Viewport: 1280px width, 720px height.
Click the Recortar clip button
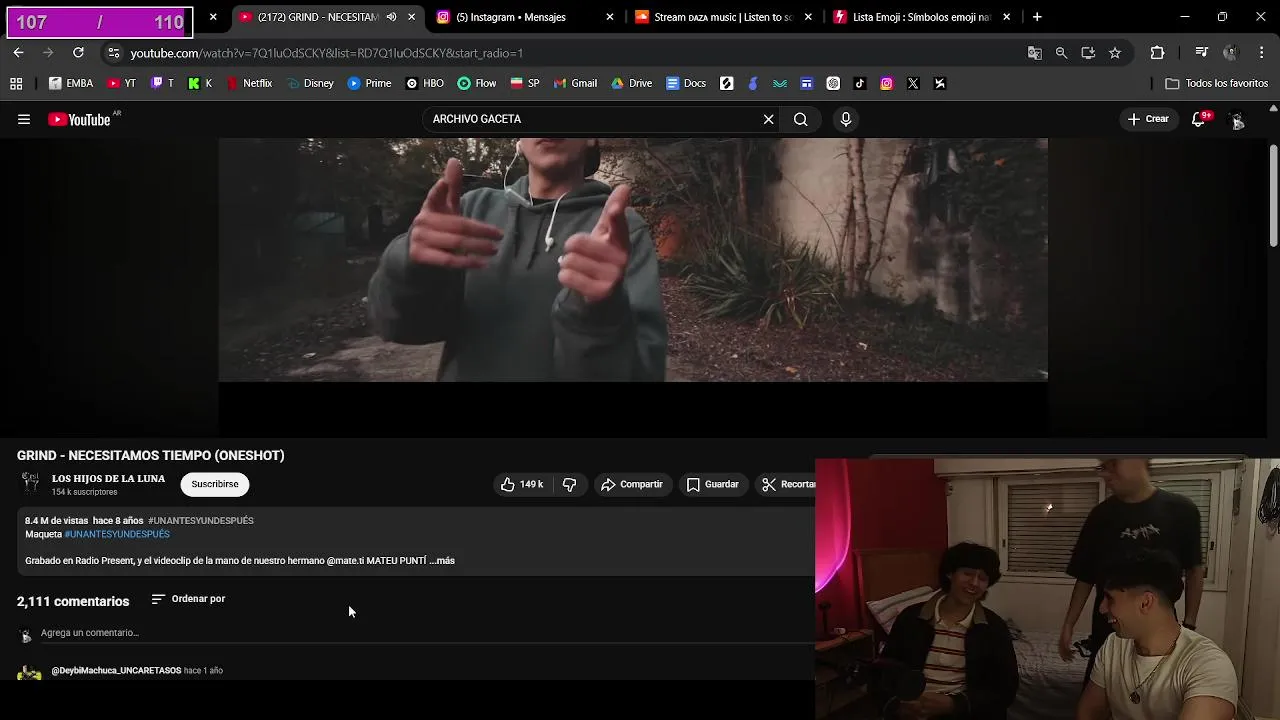click(x=788, y=484)
